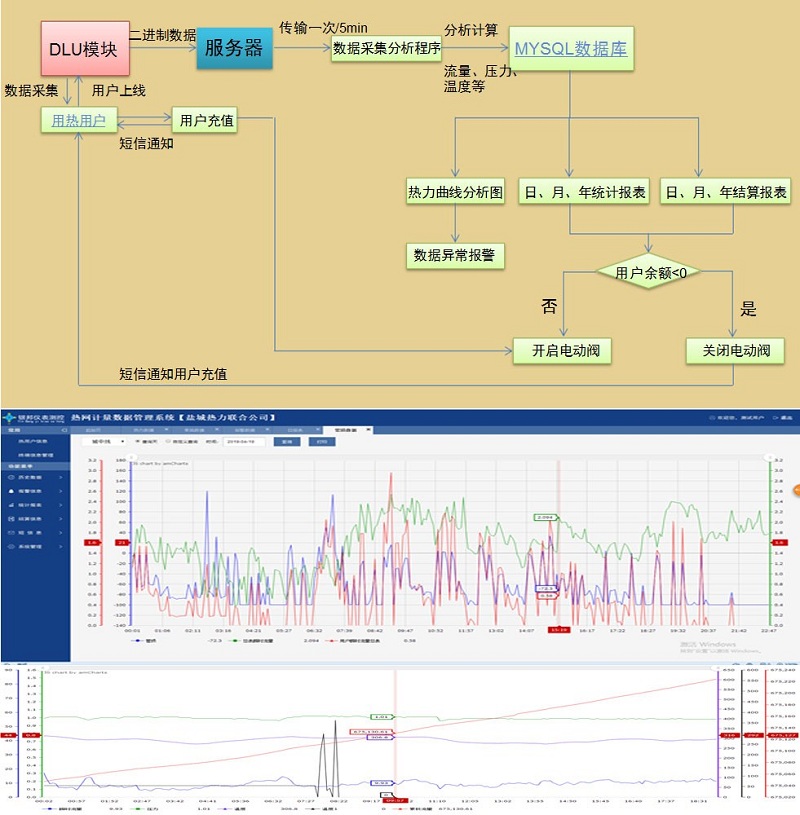Click the system management gear icon in sidebar
The image size is (800, 815).
pos(10,548)
